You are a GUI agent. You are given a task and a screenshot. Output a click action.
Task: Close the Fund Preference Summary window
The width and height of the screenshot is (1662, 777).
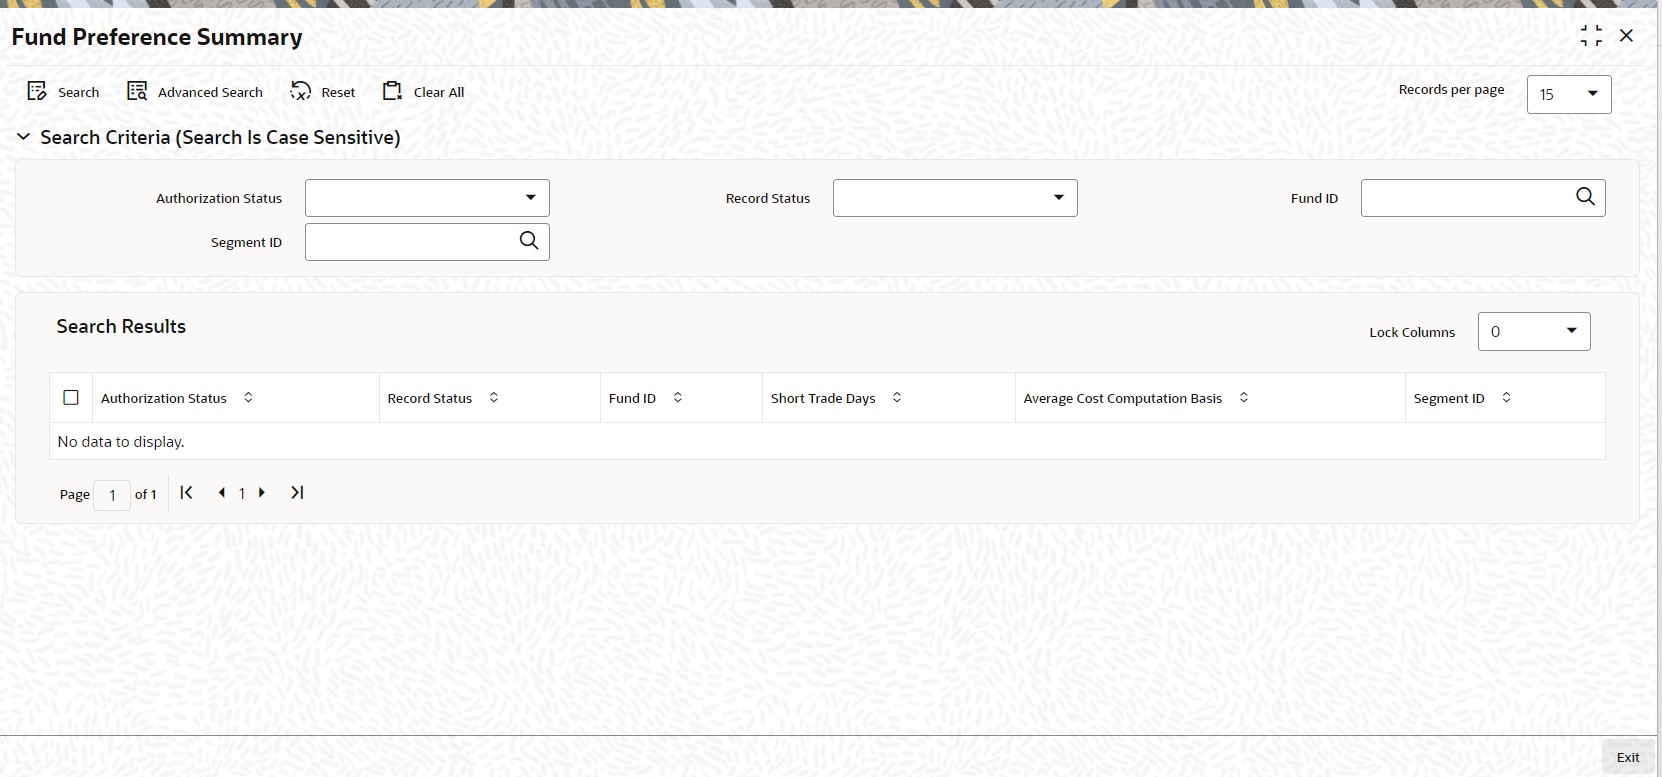[1626, 36]
